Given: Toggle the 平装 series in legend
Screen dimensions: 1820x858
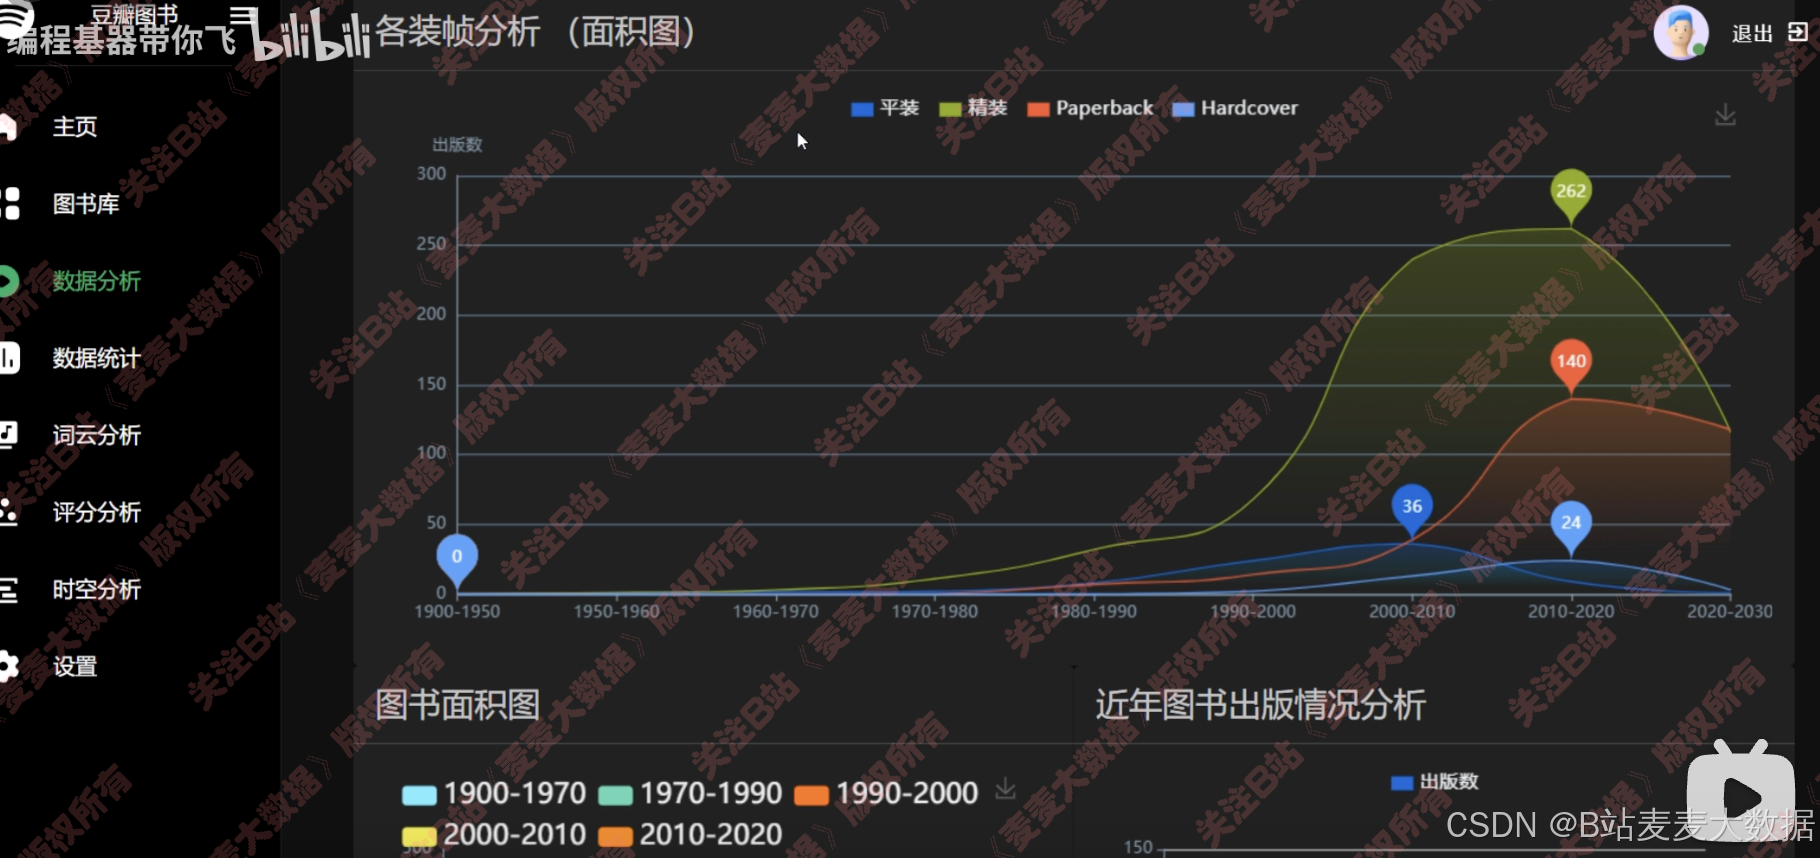Looking at the screenshot, I should 885,108.
